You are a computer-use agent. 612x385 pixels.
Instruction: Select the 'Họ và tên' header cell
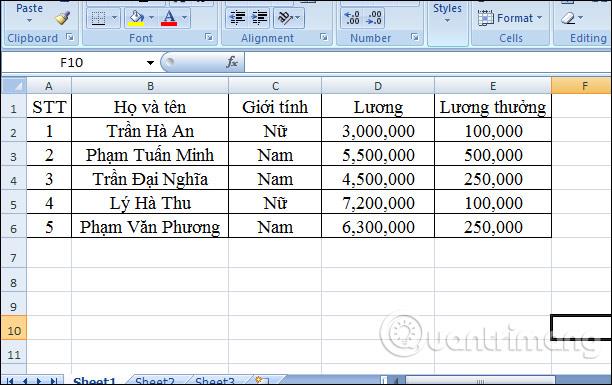(x=150, y=106)
